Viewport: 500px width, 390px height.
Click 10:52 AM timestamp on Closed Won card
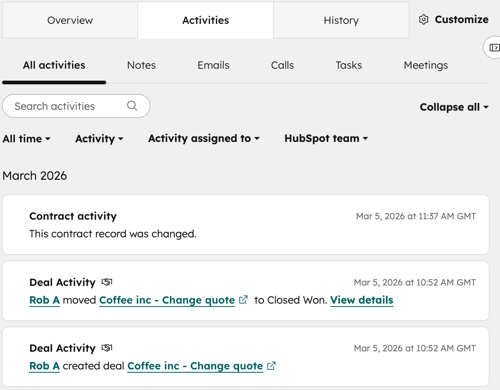pos(415,282)
